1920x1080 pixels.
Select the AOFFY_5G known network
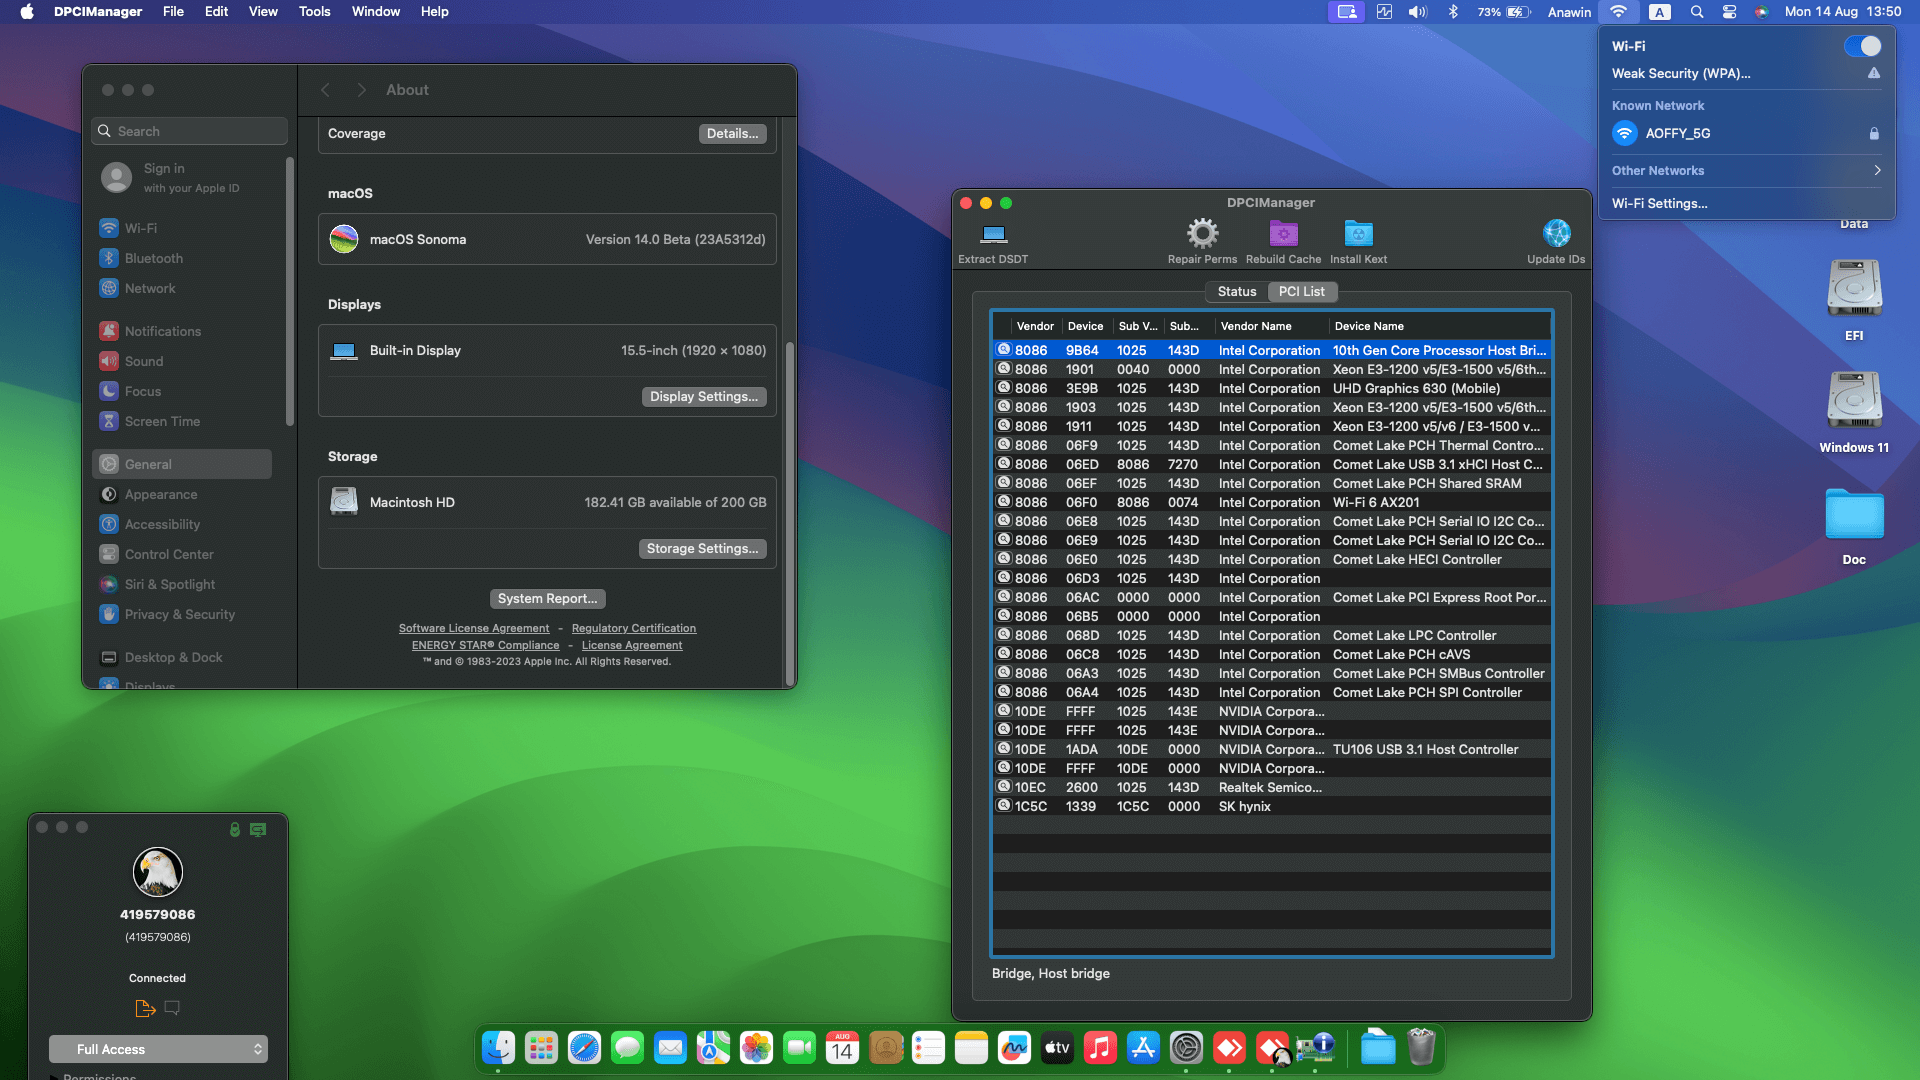tap(1678, 133)
